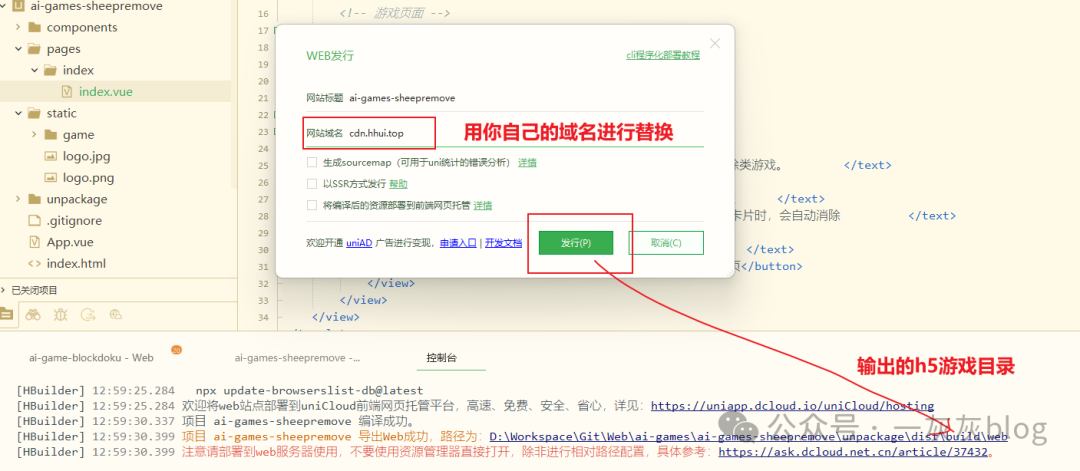
Task: Open the sync arrows panel icon
Action: 88,315
